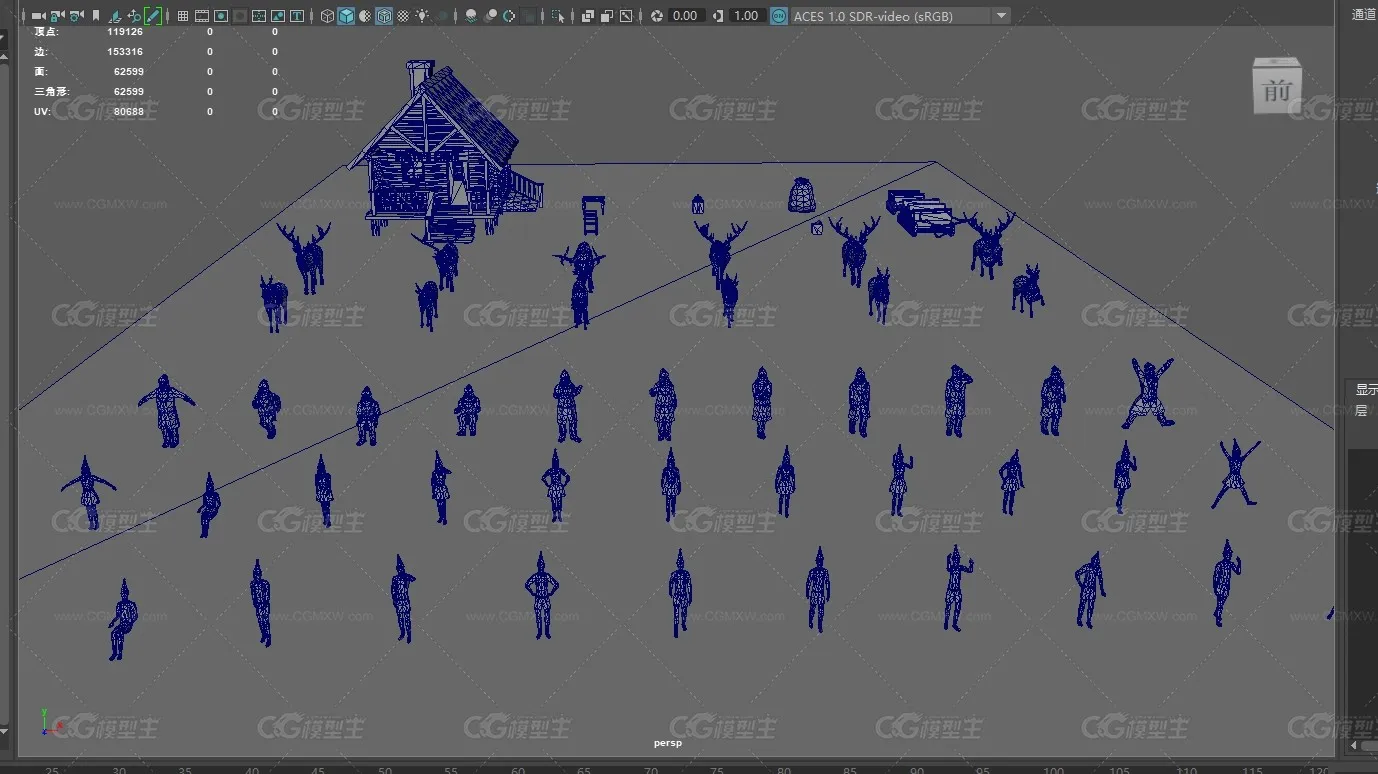Click the 面 row value 62599

129,72
